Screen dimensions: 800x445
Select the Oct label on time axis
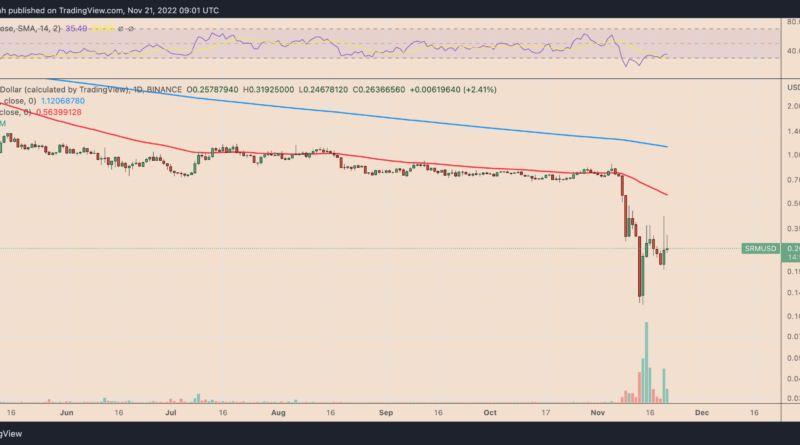pyautogui.click(x=490, y=411)
